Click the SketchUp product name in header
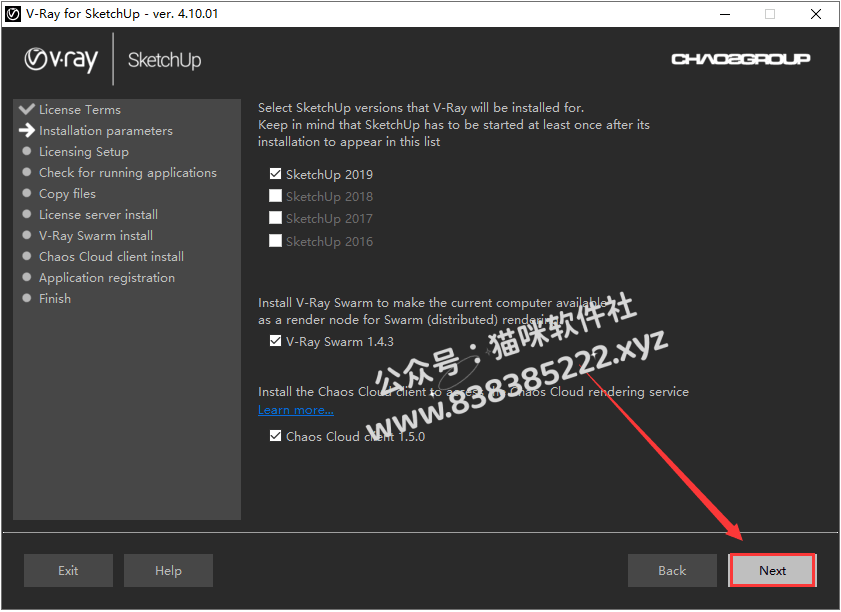 coord(165,60)
